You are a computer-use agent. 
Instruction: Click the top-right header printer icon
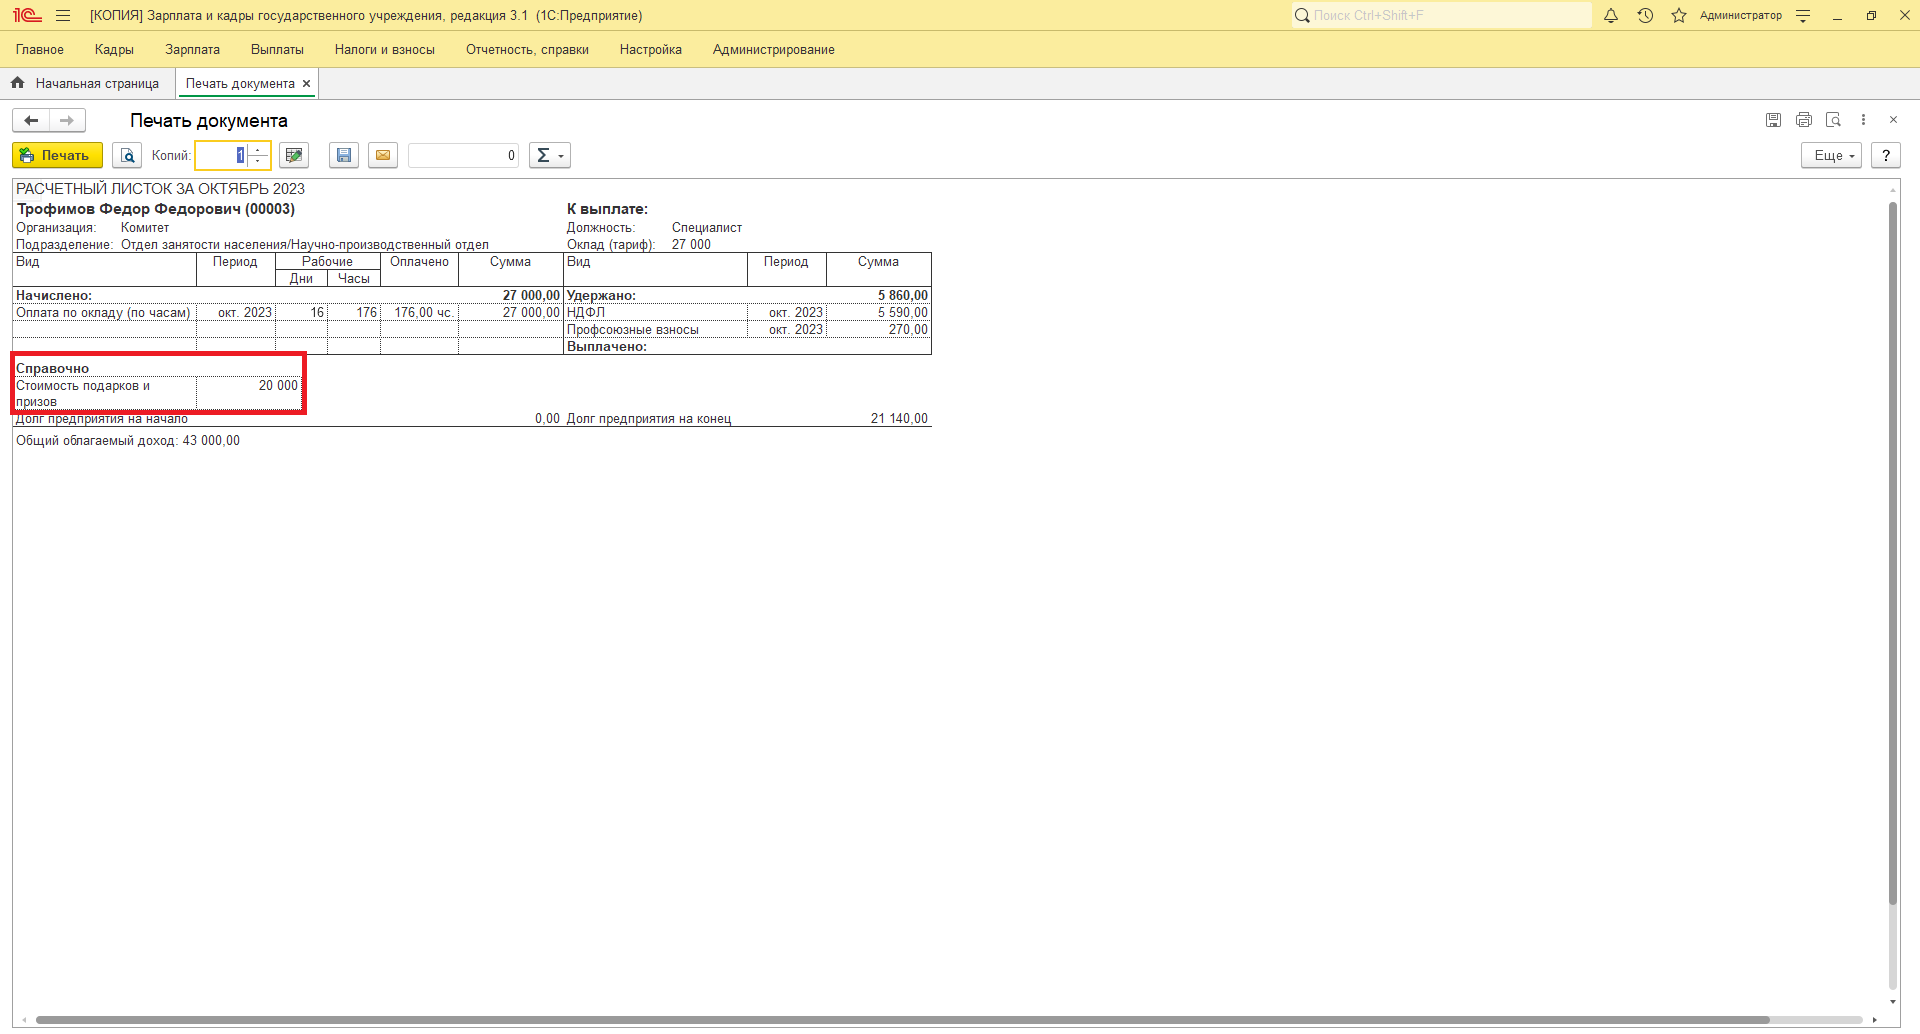(x=1804, y=120)
